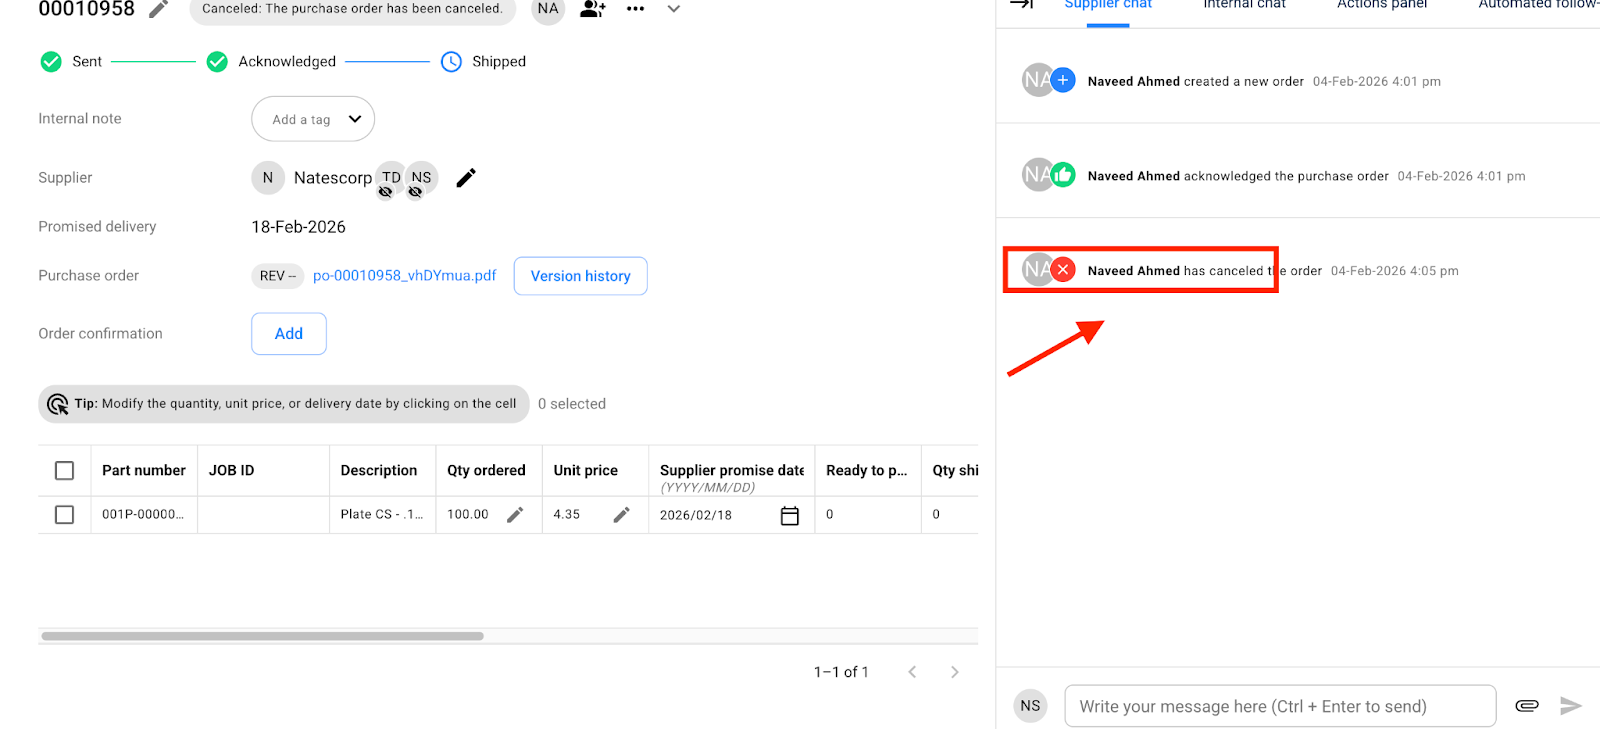The image size is (1600, 729).
Task: Open the Add a tag dropdown
Action: click(x=313, y=119)
